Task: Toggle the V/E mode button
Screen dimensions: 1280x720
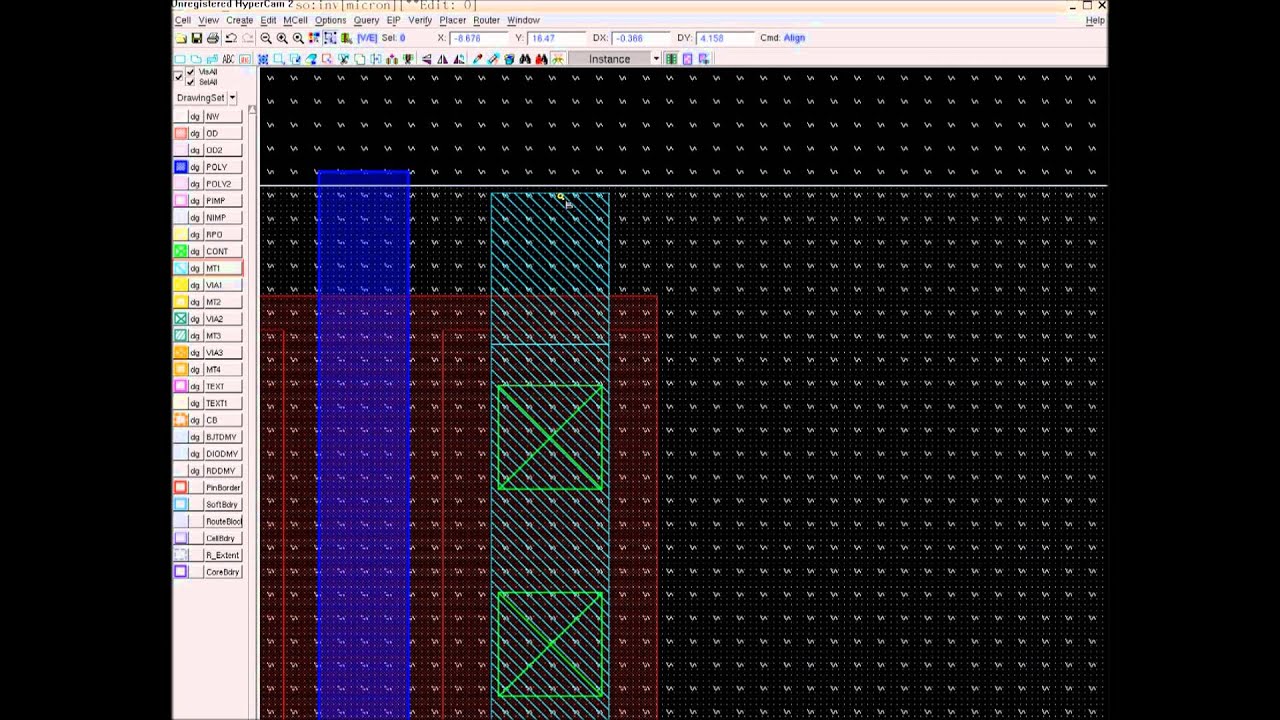Action: tap(367, 38)
